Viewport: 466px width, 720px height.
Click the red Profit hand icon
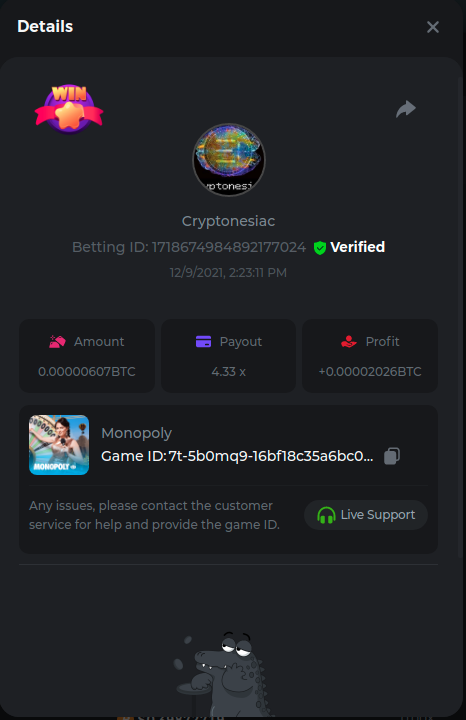tap(349, 342)
